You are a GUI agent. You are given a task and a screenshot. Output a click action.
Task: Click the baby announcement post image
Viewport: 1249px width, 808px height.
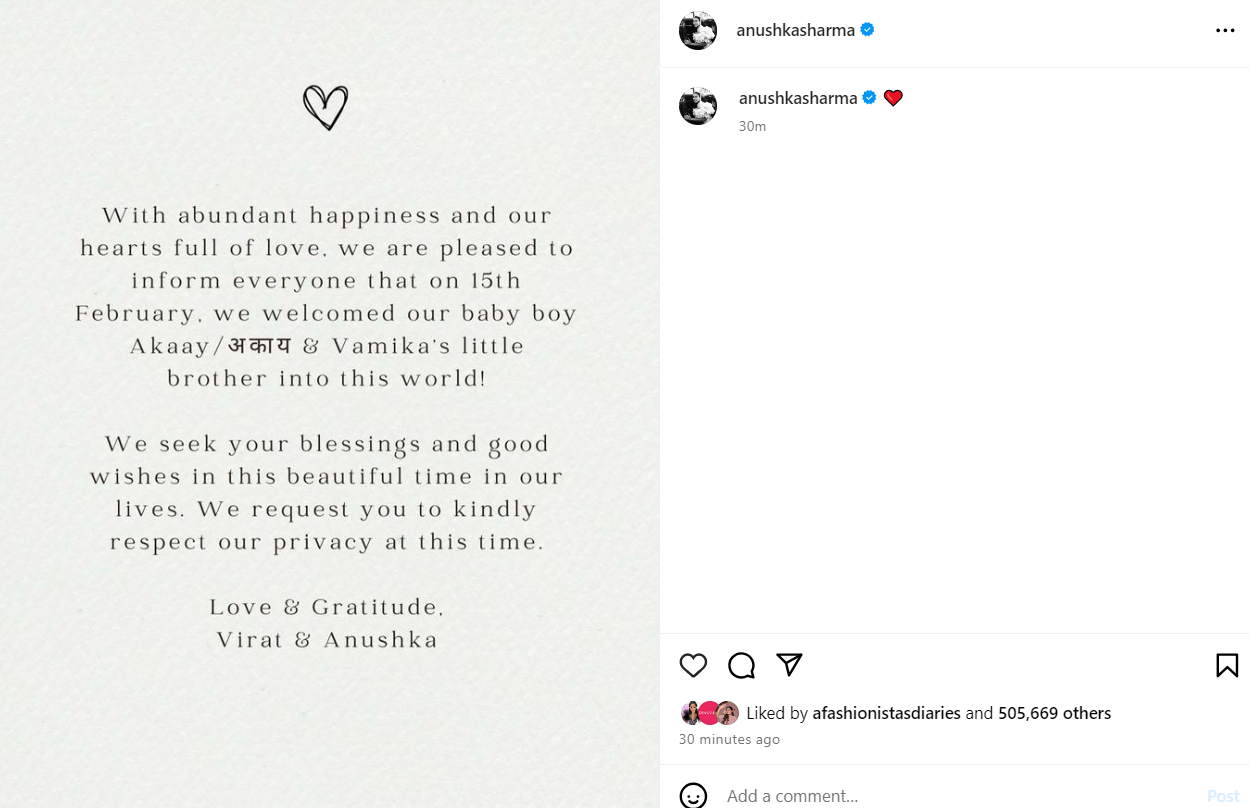tap(329, 404)
